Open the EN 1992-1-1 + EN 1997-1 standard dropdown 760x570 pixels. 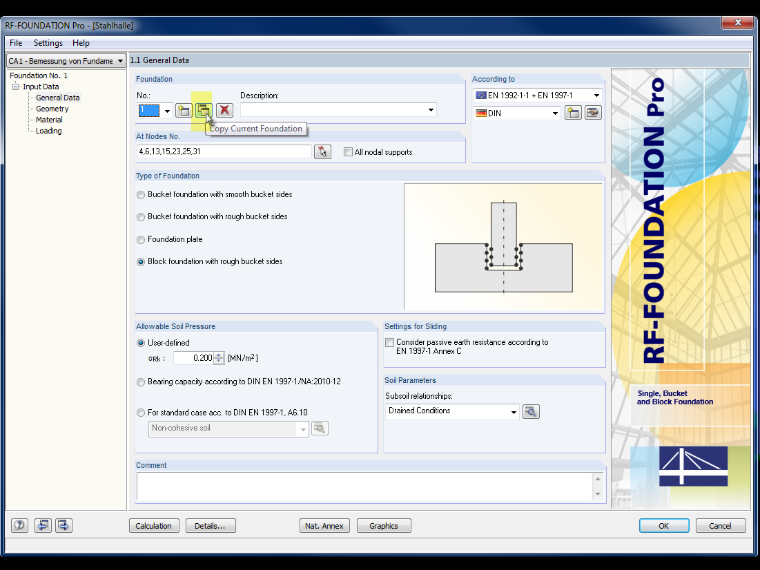point(596,95)
